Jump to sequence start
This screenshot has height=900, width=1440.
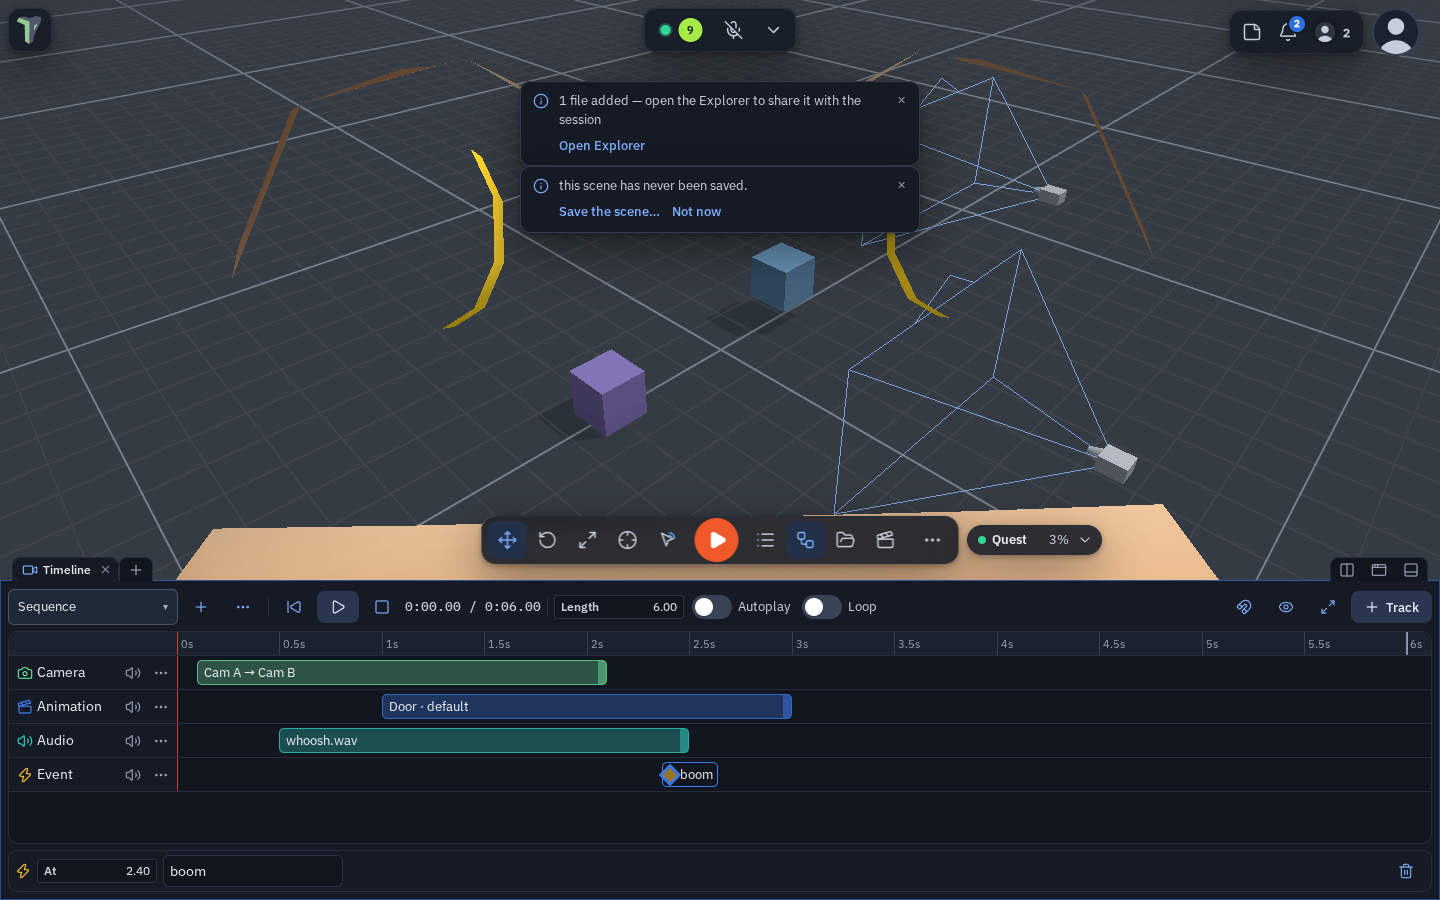pyautogui.click(x=294, y=607)
